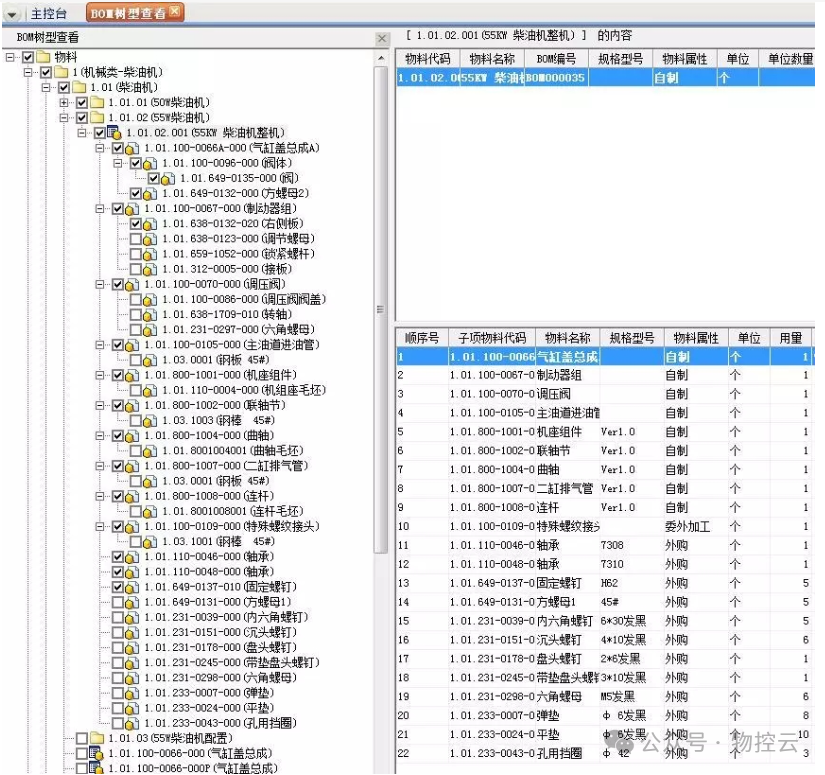Image resolution: width=825 pixels, height=775 pixels.
Task: Sort by the BOM编号 column header
Action: pos(555,59)
